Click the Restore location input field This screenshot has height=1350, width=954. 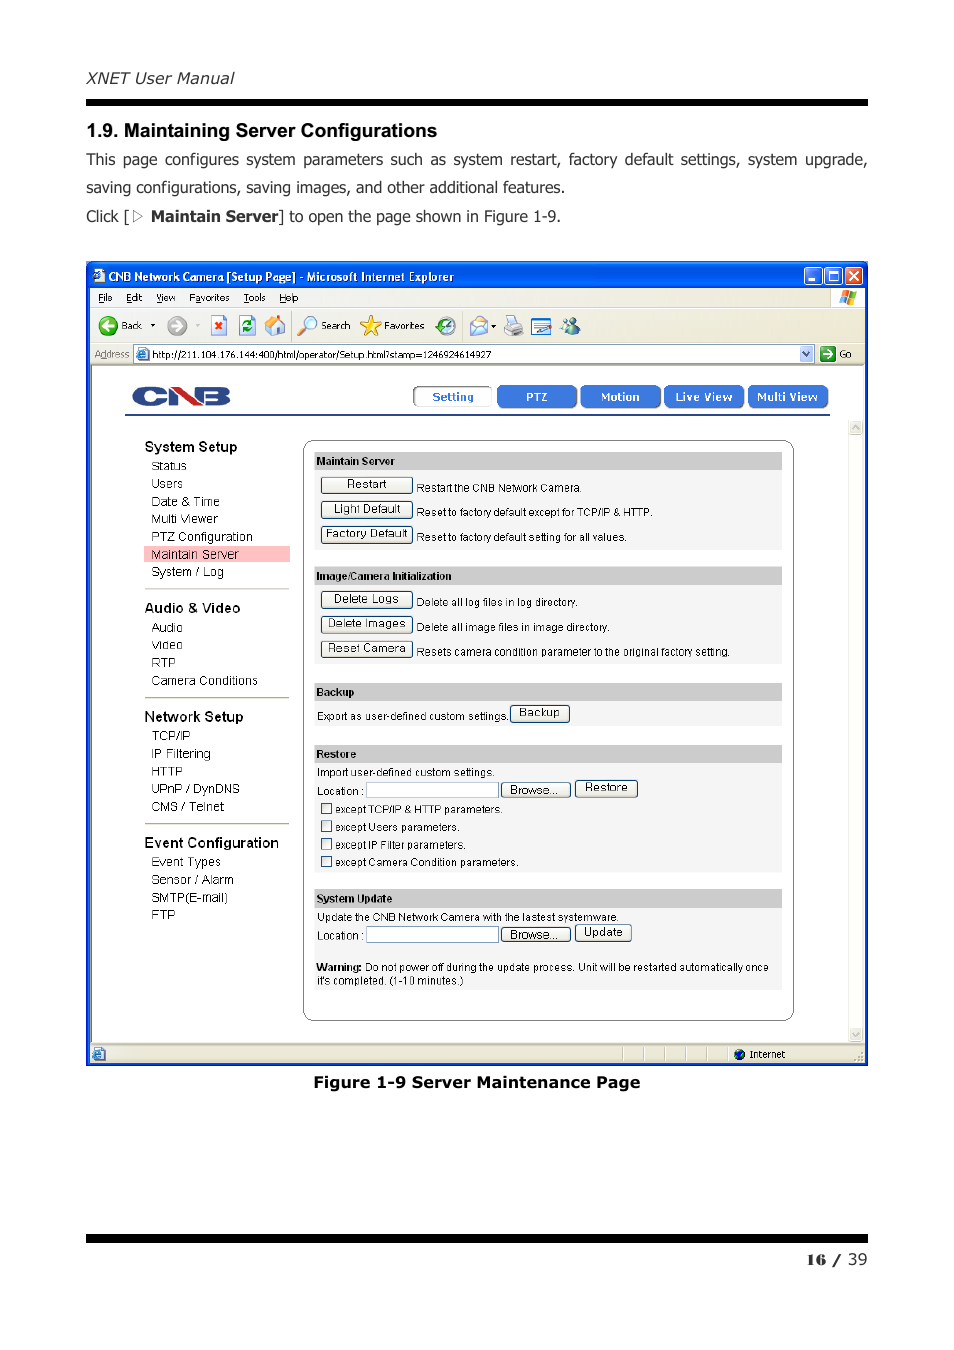(432, 790)
